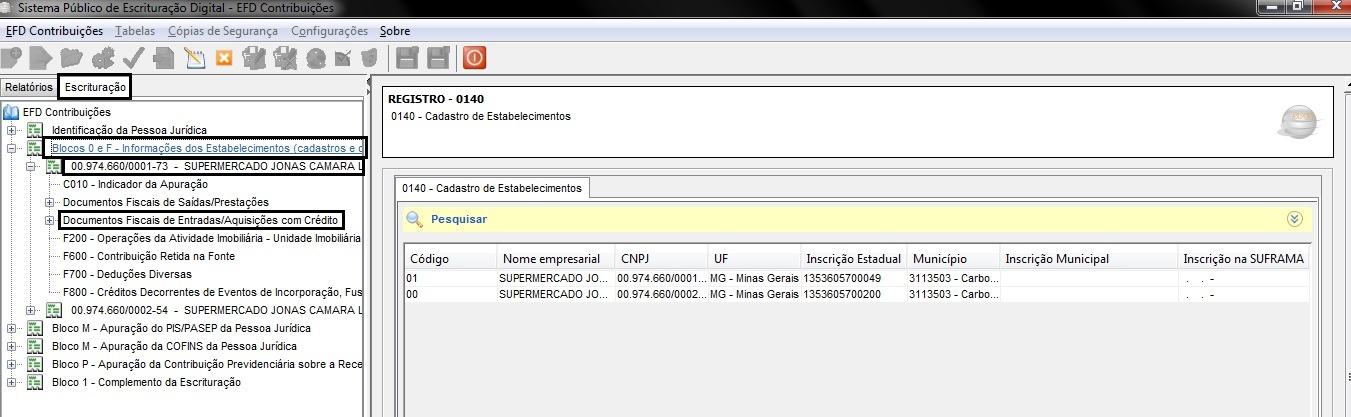Expand Identificação da Pessoa Jurídica node
The height and width of the screenshot is (417, 1351).
point(12,130)
